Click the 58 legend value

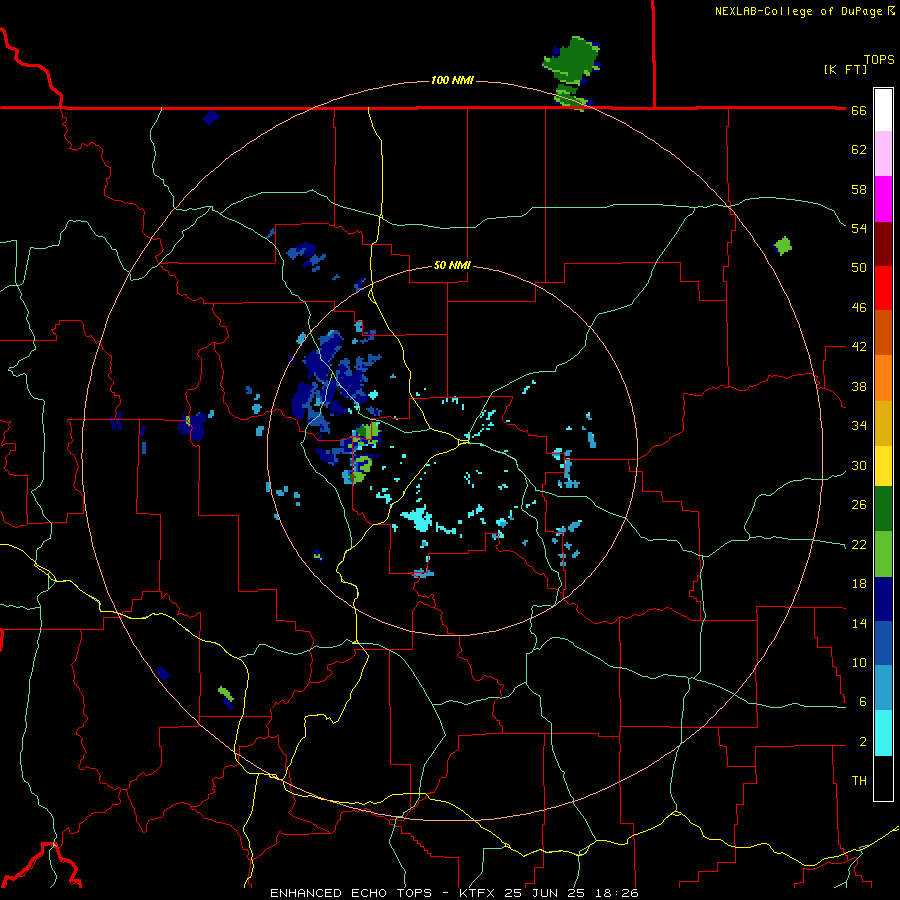859,189
